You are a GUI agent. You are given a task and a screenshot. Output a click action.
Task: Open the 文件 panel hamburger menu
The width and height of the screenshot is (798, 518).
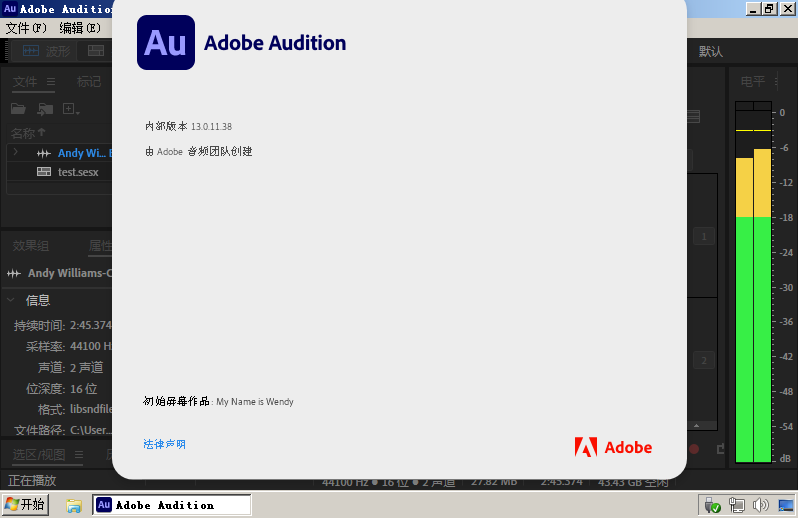(51, 81)
